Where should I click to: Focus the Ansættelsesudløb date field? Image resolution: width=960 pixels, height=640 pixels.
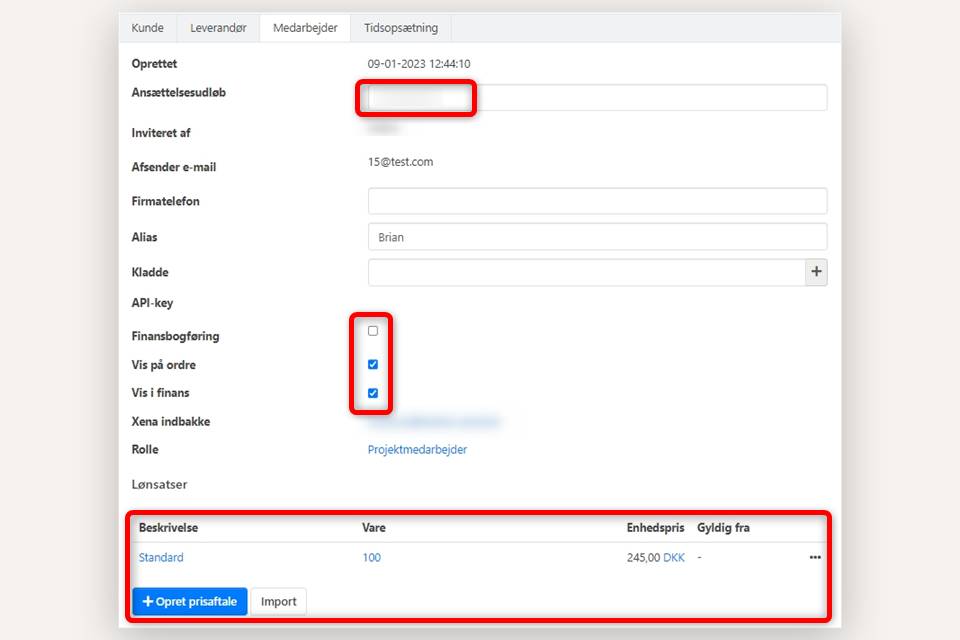(597, 98)
